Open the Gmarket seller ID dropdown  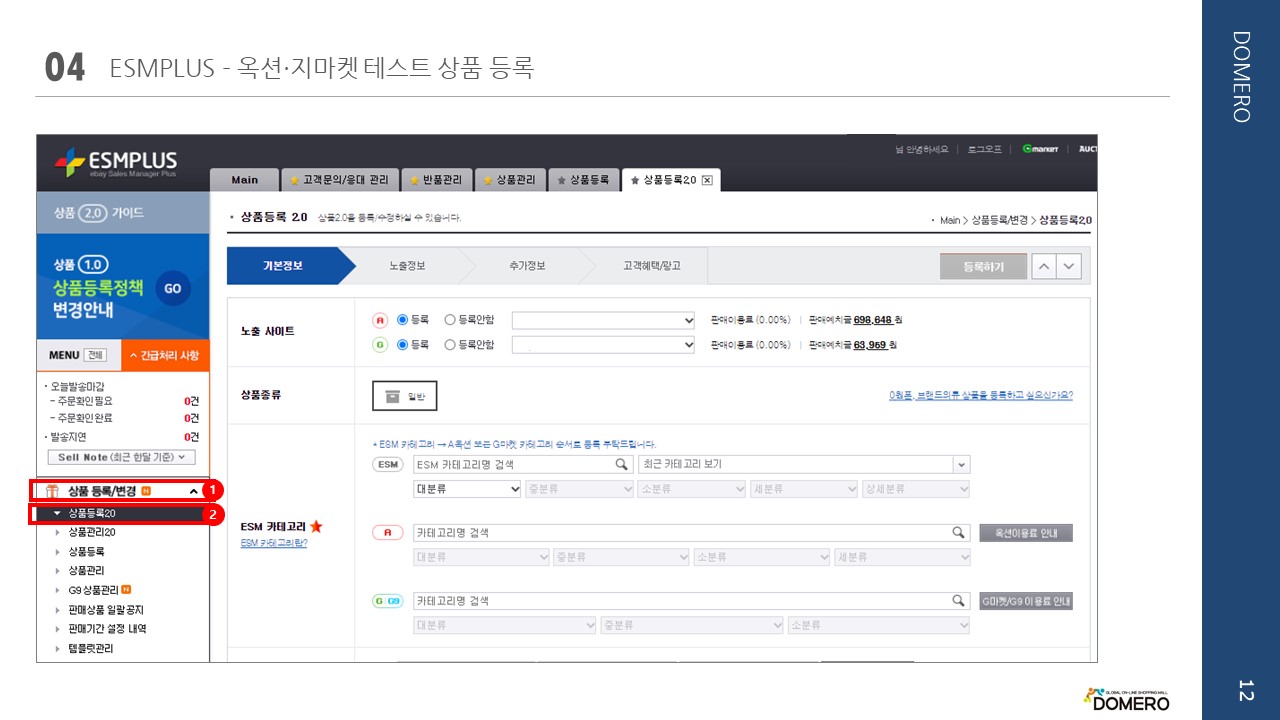tap(603, 345)
